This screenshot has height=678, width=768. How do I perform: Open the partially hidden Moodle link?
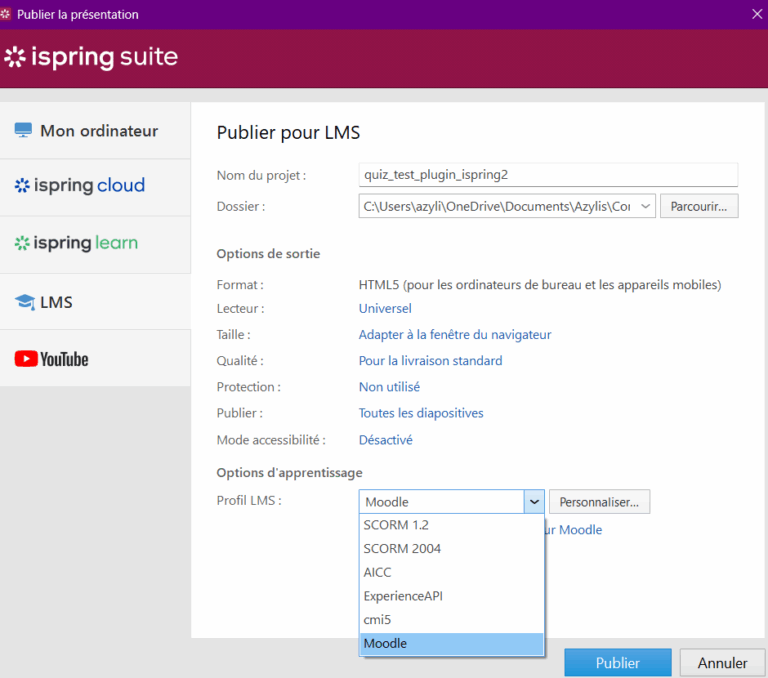click(x=574, y=530)
